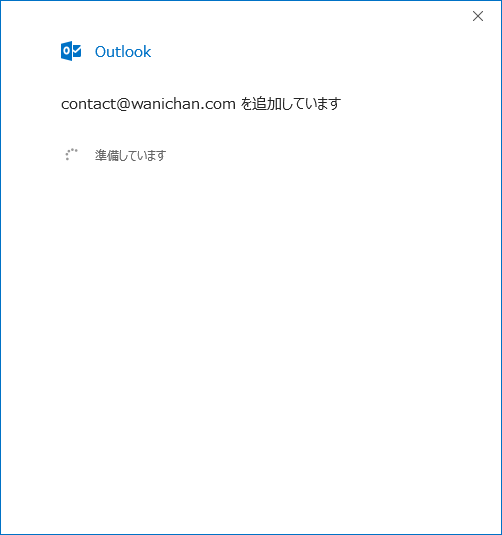The width and height of the screenshot is (502, 535).
Task: Click the animated progress dots indicator
Action: (71, 155)
